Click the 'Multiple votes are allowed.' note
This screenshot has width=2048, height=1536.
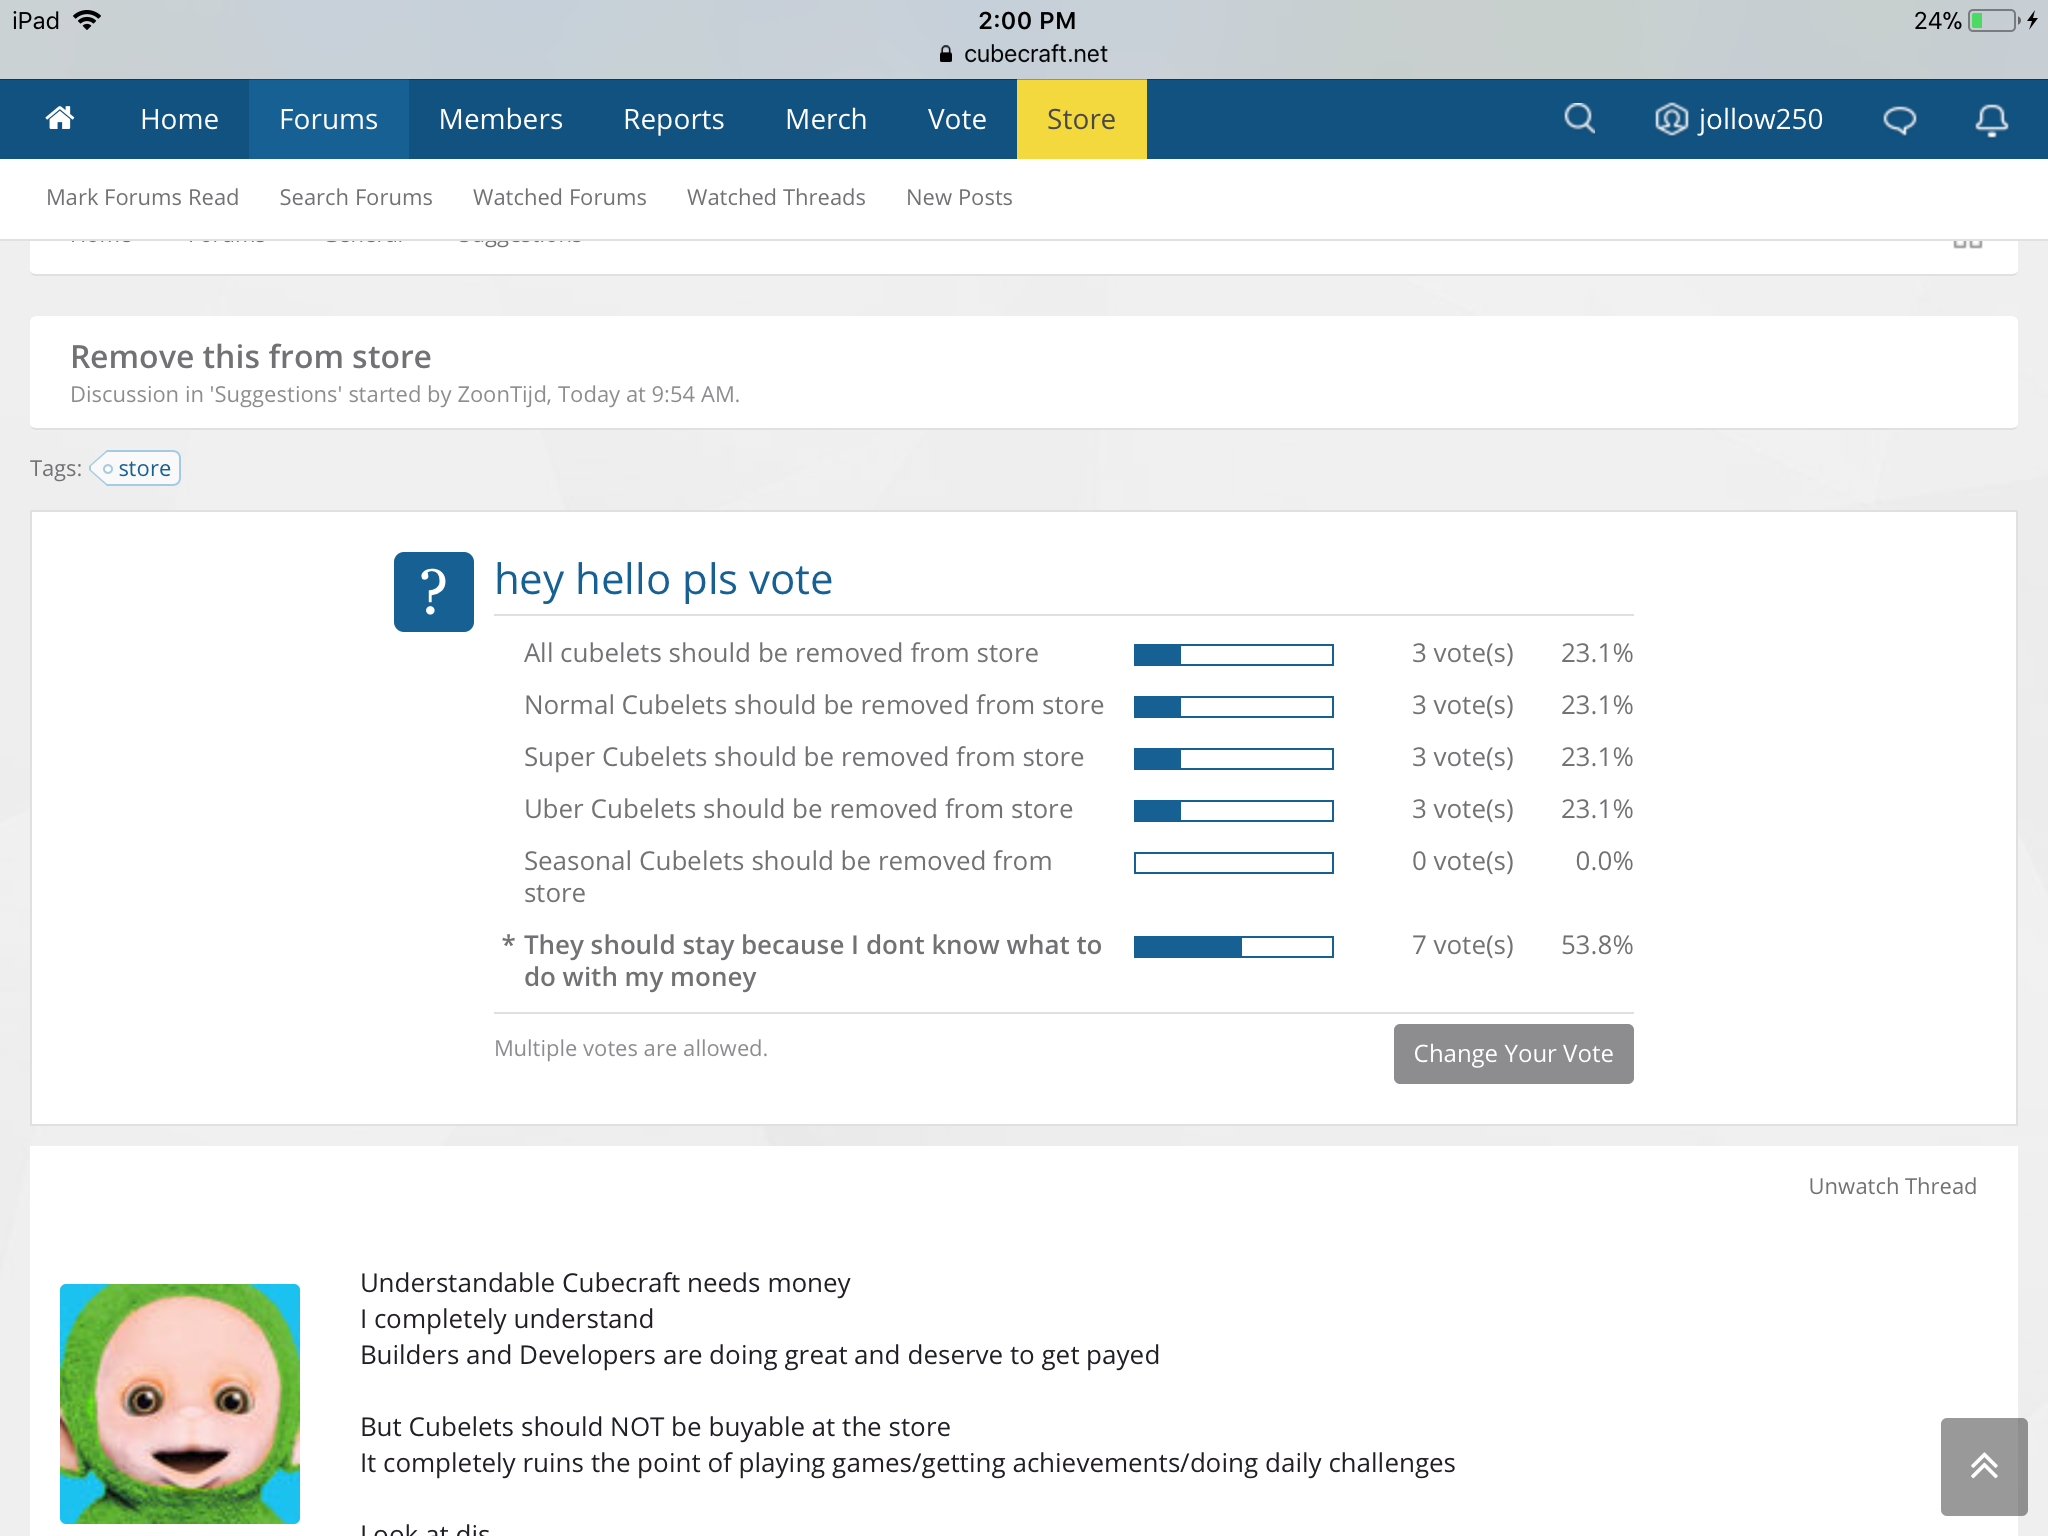631,1048
